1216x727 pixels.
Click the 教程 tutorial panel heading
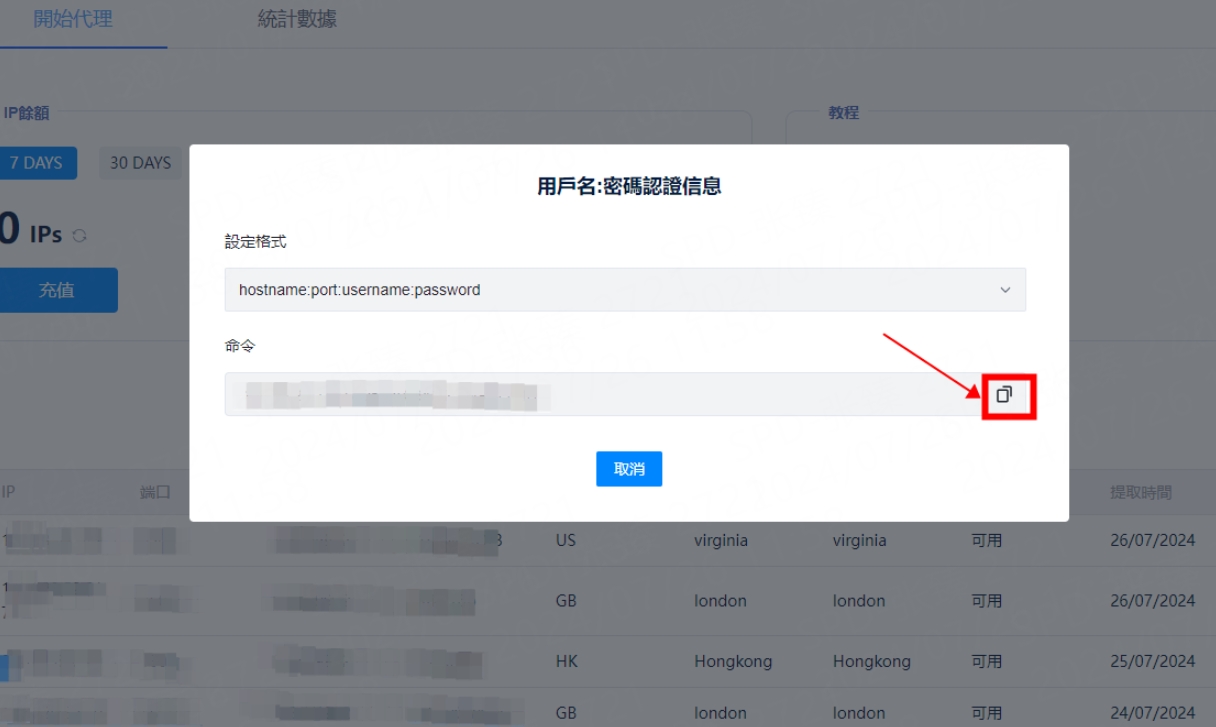pyautogui.click(x=843, y=113)
